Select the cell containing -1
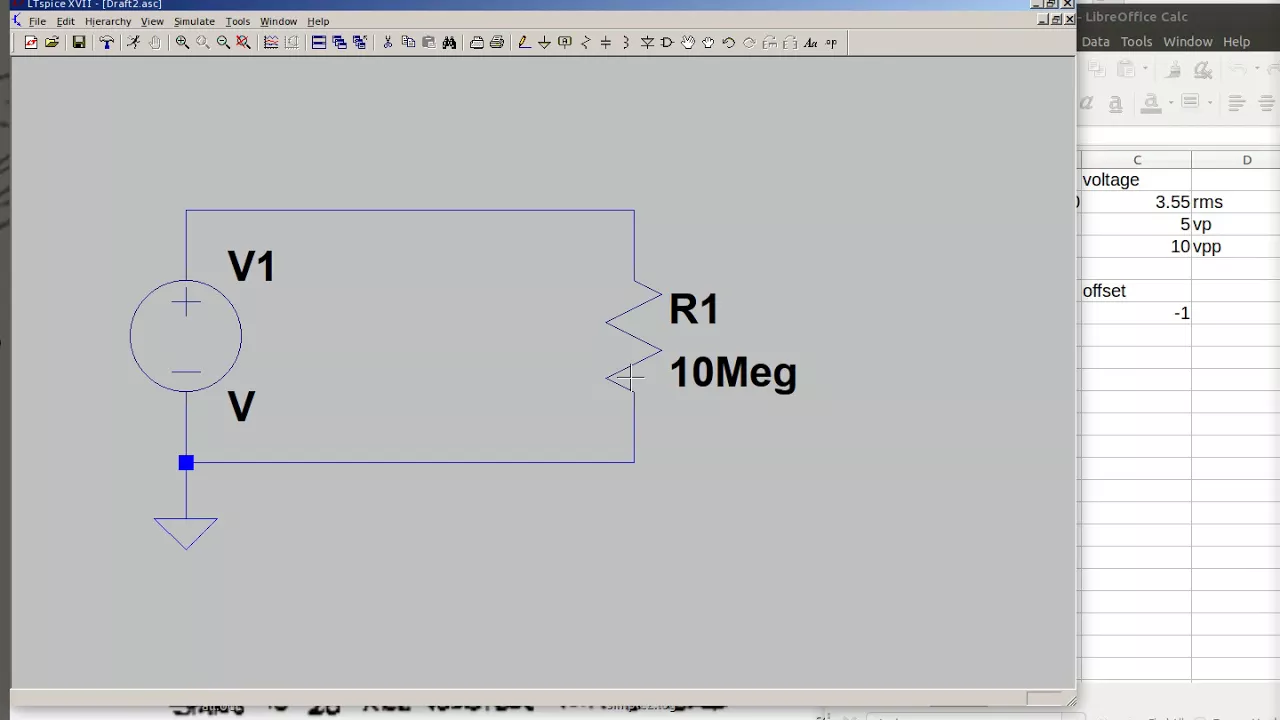This screenshot has width=1280, height=720. (x=1137, y=313)
